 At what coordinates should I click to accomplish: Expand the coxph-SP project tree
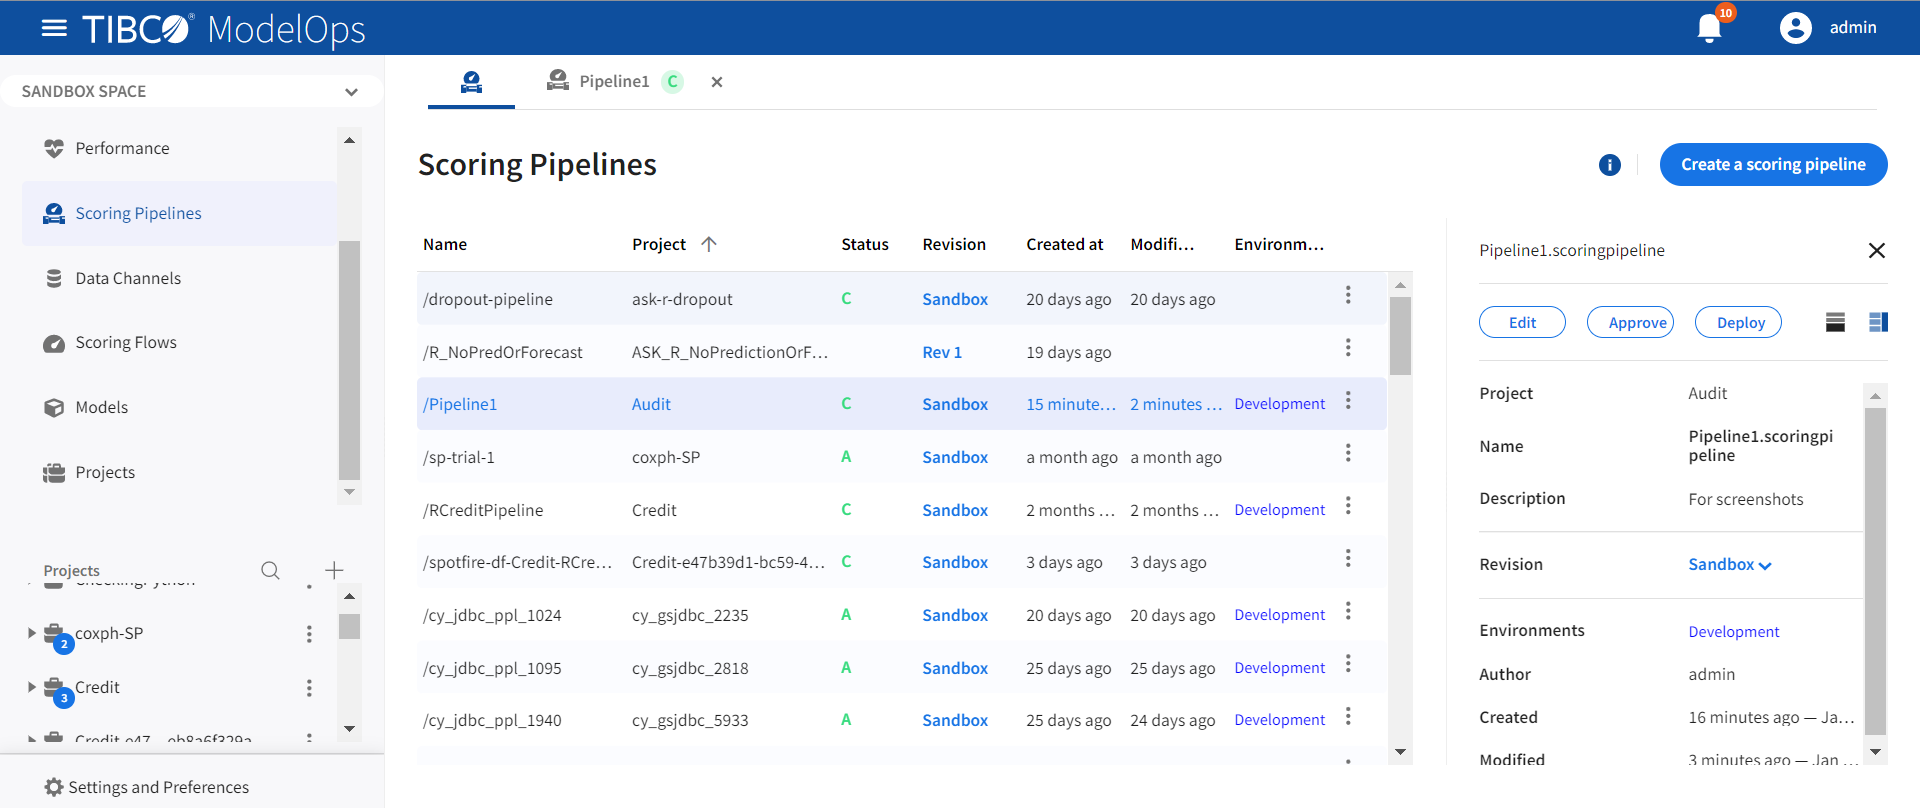pyautogui.click(x=32, y=633)
